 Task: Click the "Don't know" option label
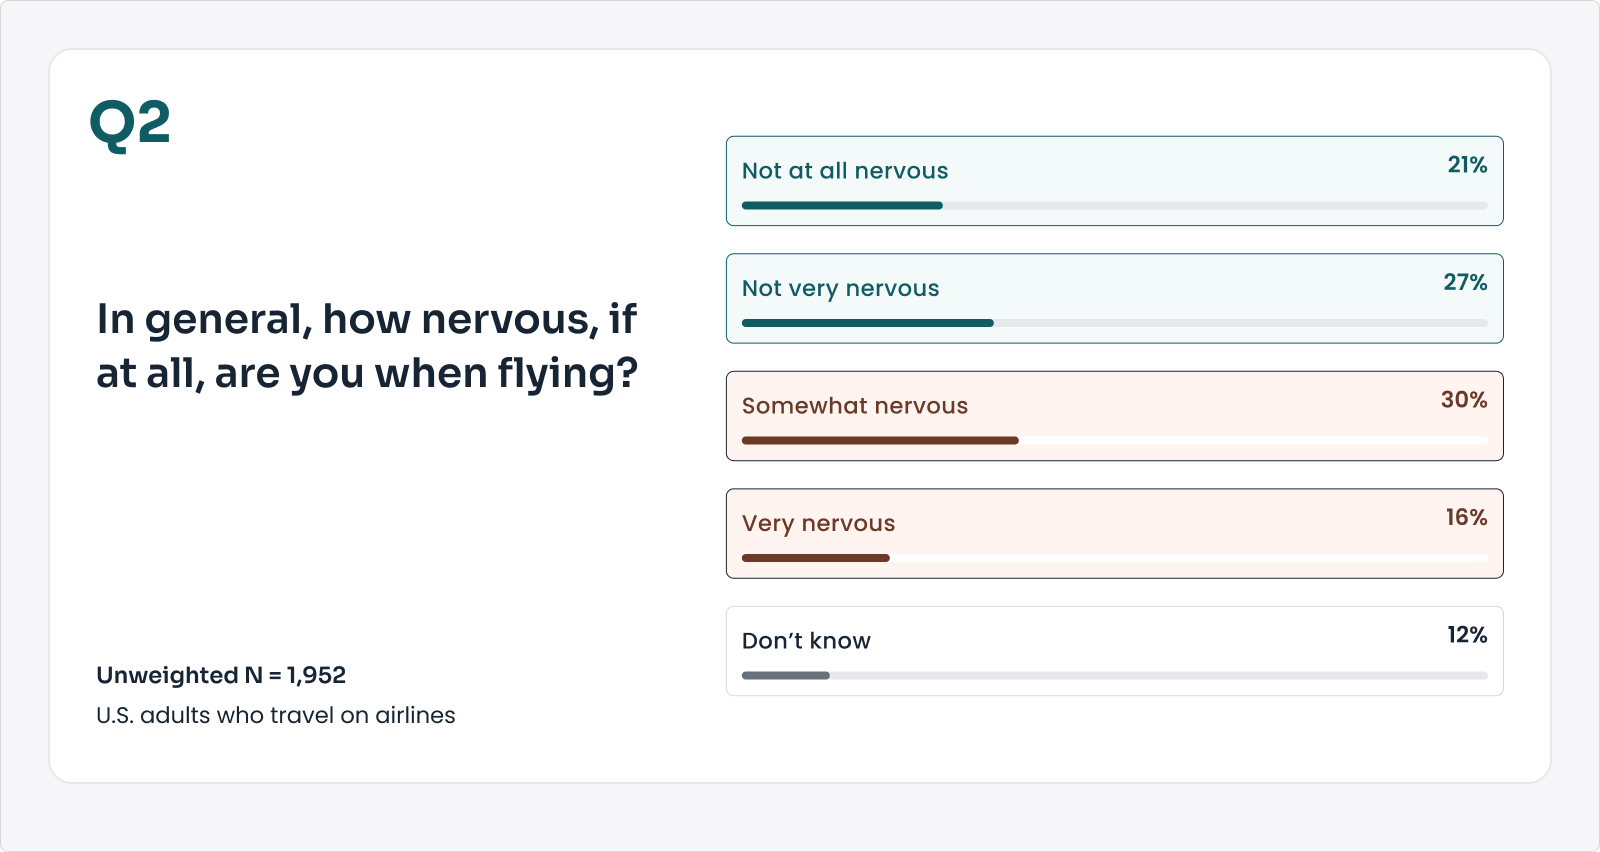click(806, 641)
